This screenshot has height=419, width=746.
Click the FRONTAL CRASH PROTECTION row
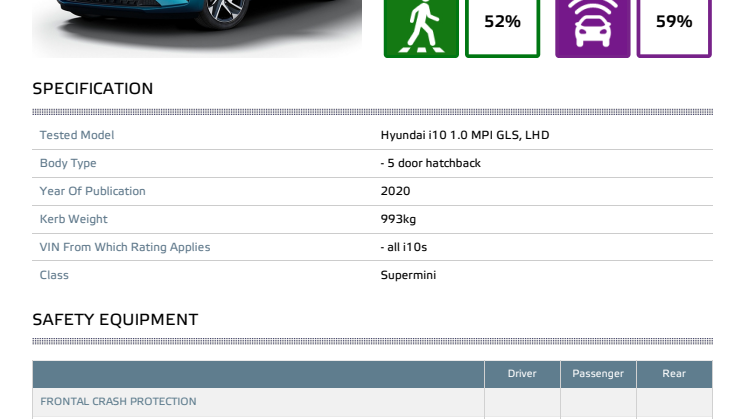(x=373, y=402)
